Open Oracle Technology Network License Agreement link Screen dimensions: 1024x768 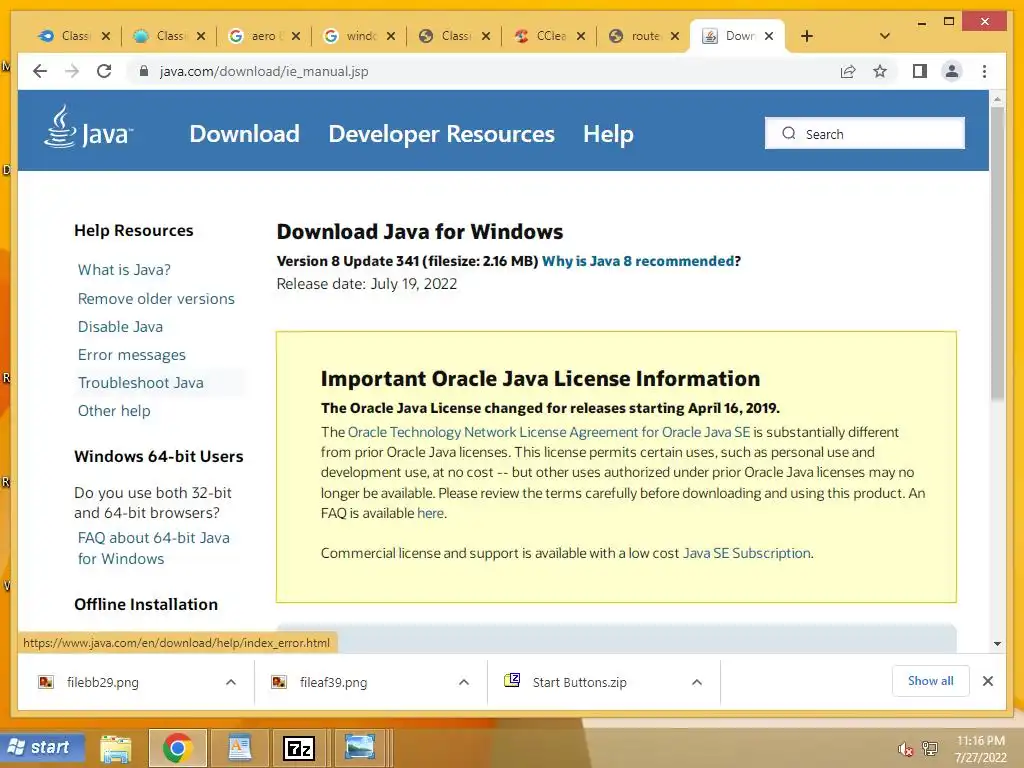[549, 432]
